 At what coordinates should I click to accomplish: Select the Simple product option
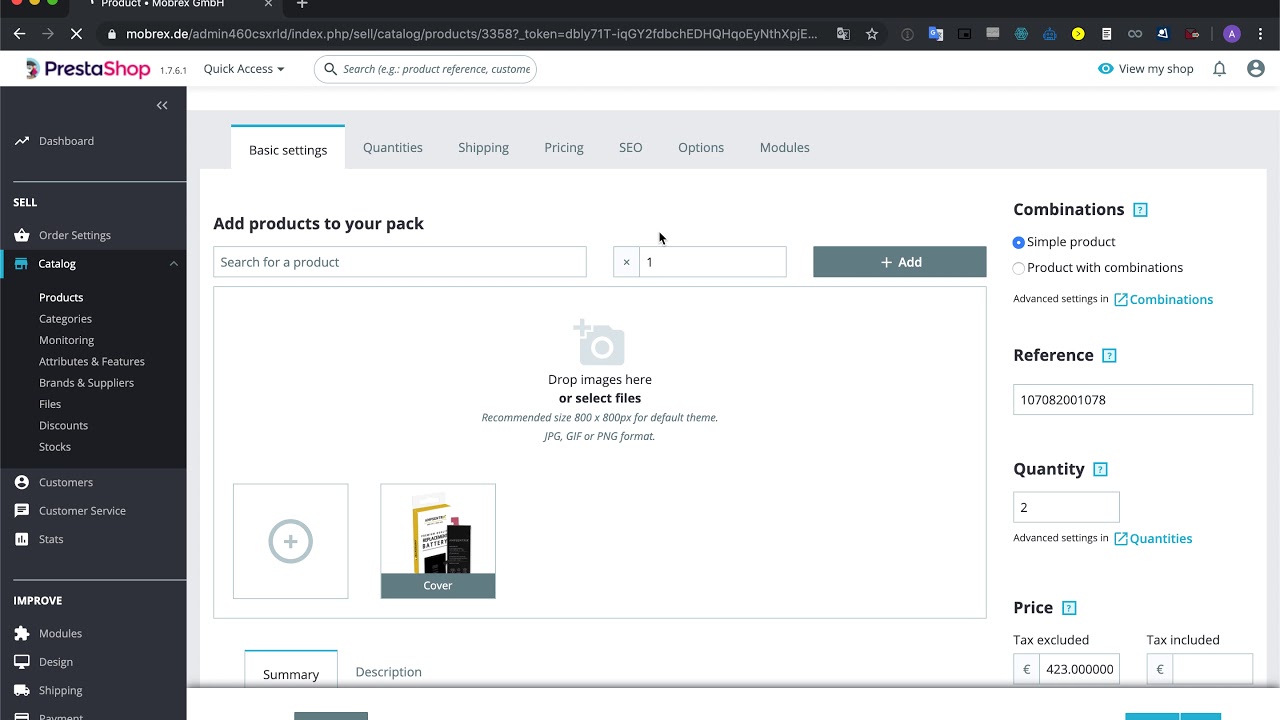1018,242
